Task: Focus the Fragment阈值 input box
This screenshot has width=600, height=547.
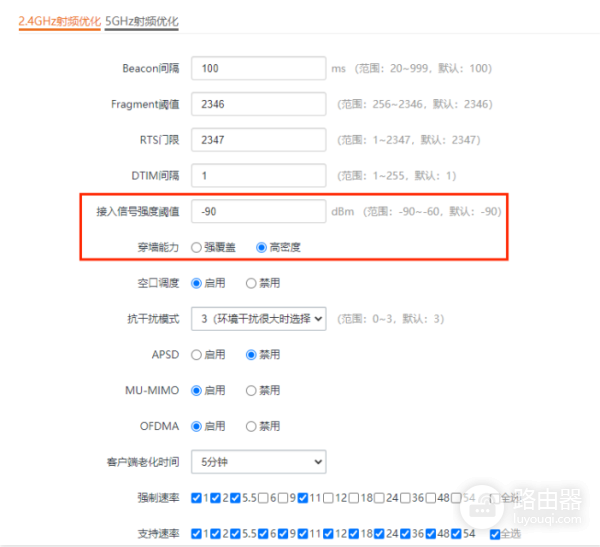Action: 259,104
